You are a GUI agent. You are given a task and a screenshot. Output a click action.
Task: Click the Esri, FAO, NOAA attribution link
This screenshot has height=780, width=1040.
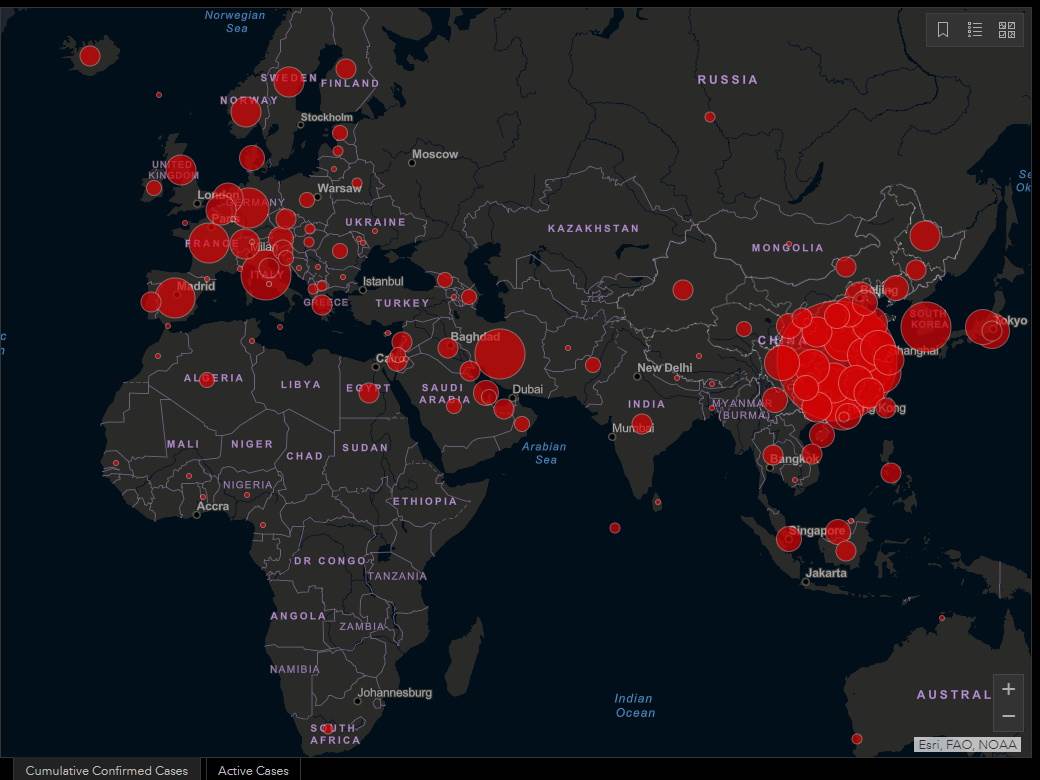(x=966, y=743)
